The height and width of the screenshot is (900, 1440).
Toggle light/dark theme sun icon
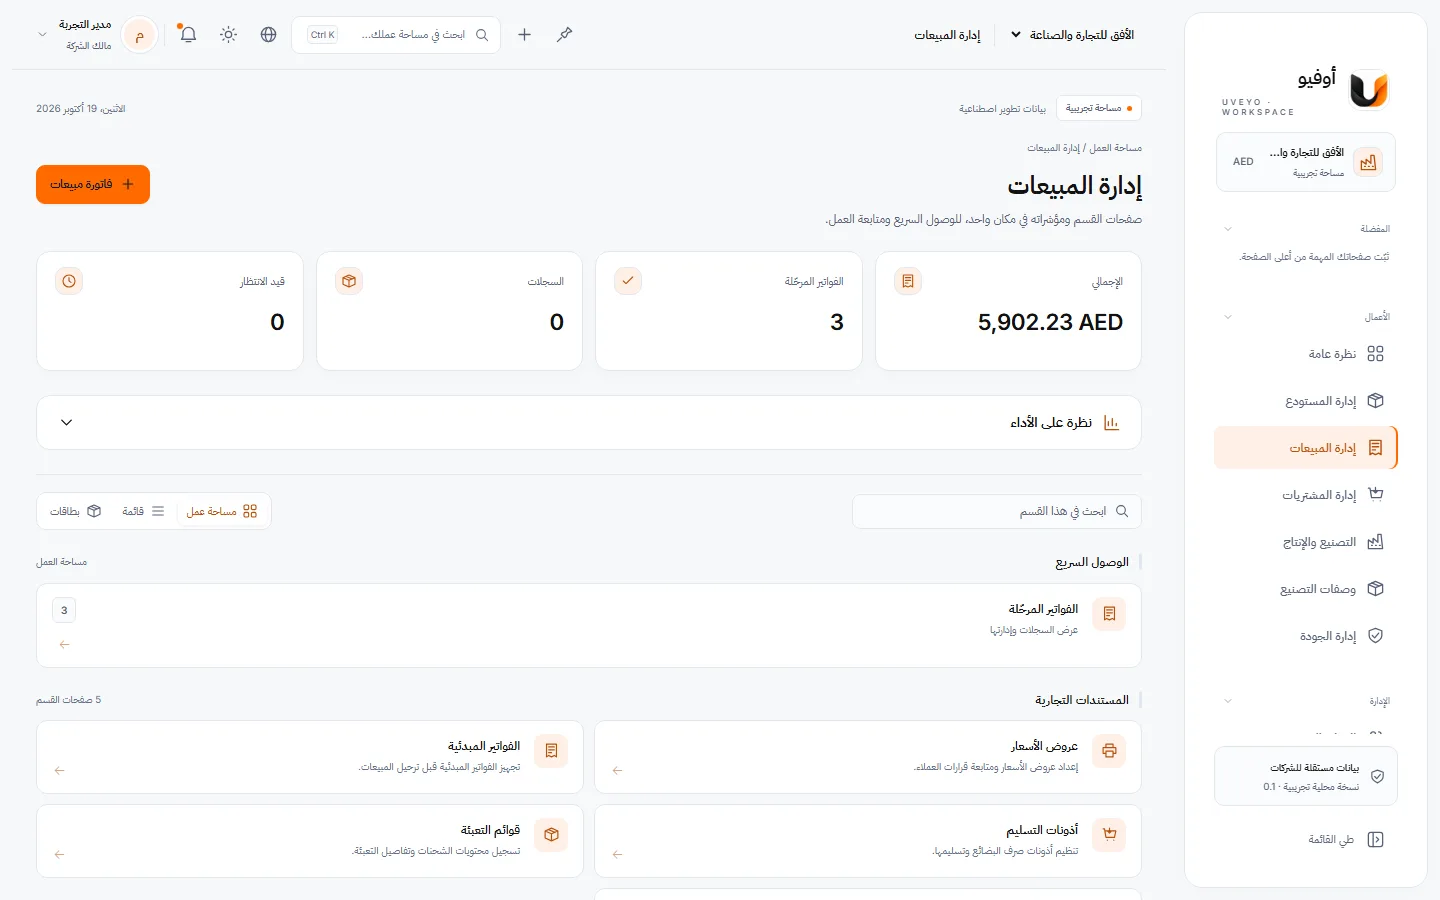pos(229,35)
